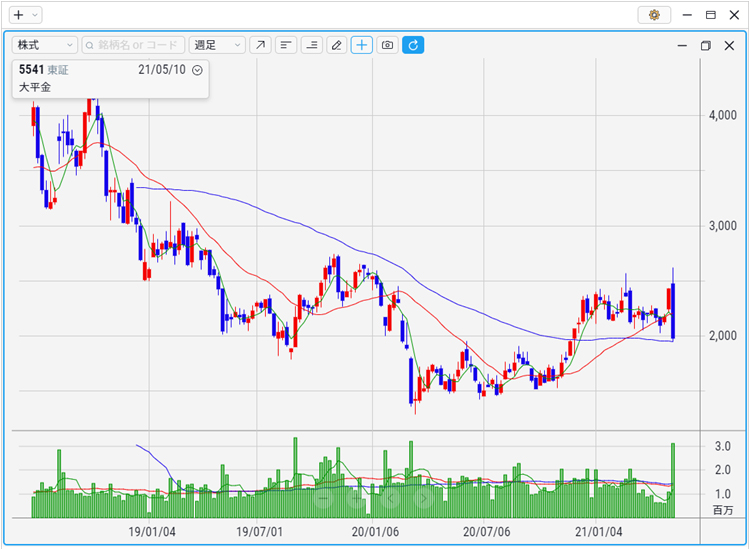Move chart back with faint left chevron
The image size is (750, 550).
click(390, 499)
